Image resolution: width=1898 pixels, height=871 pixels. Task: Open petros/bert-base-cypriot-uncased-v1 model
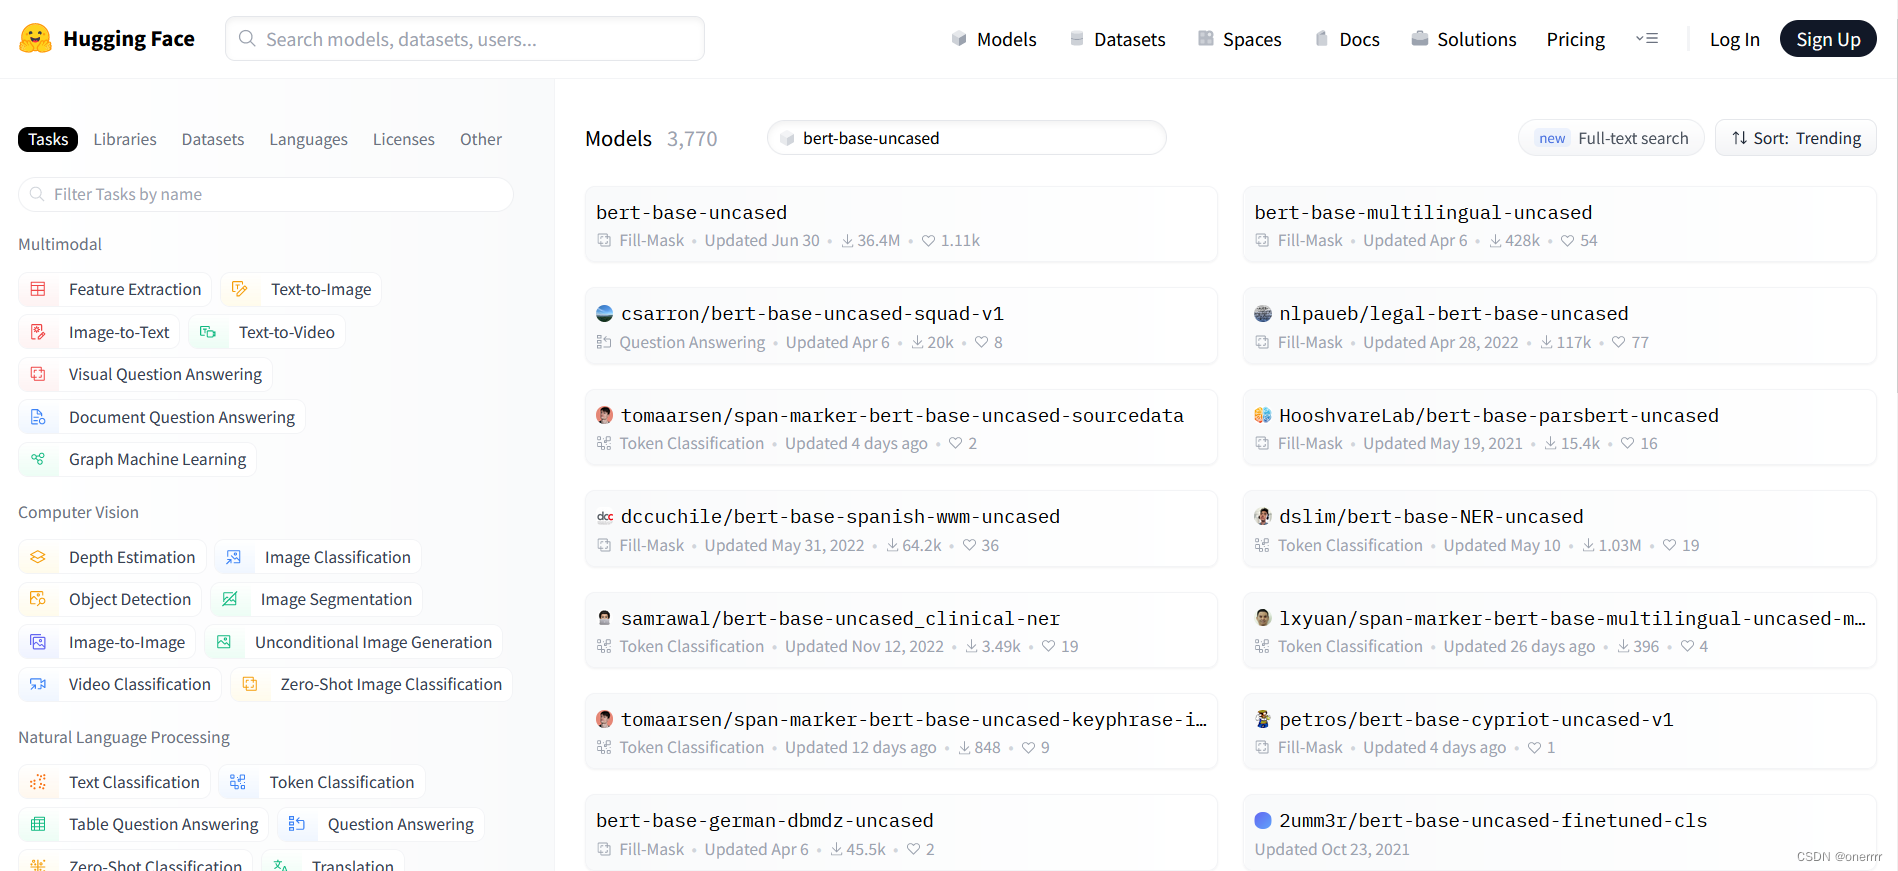pyautogui.click(x=1559, y=732)
